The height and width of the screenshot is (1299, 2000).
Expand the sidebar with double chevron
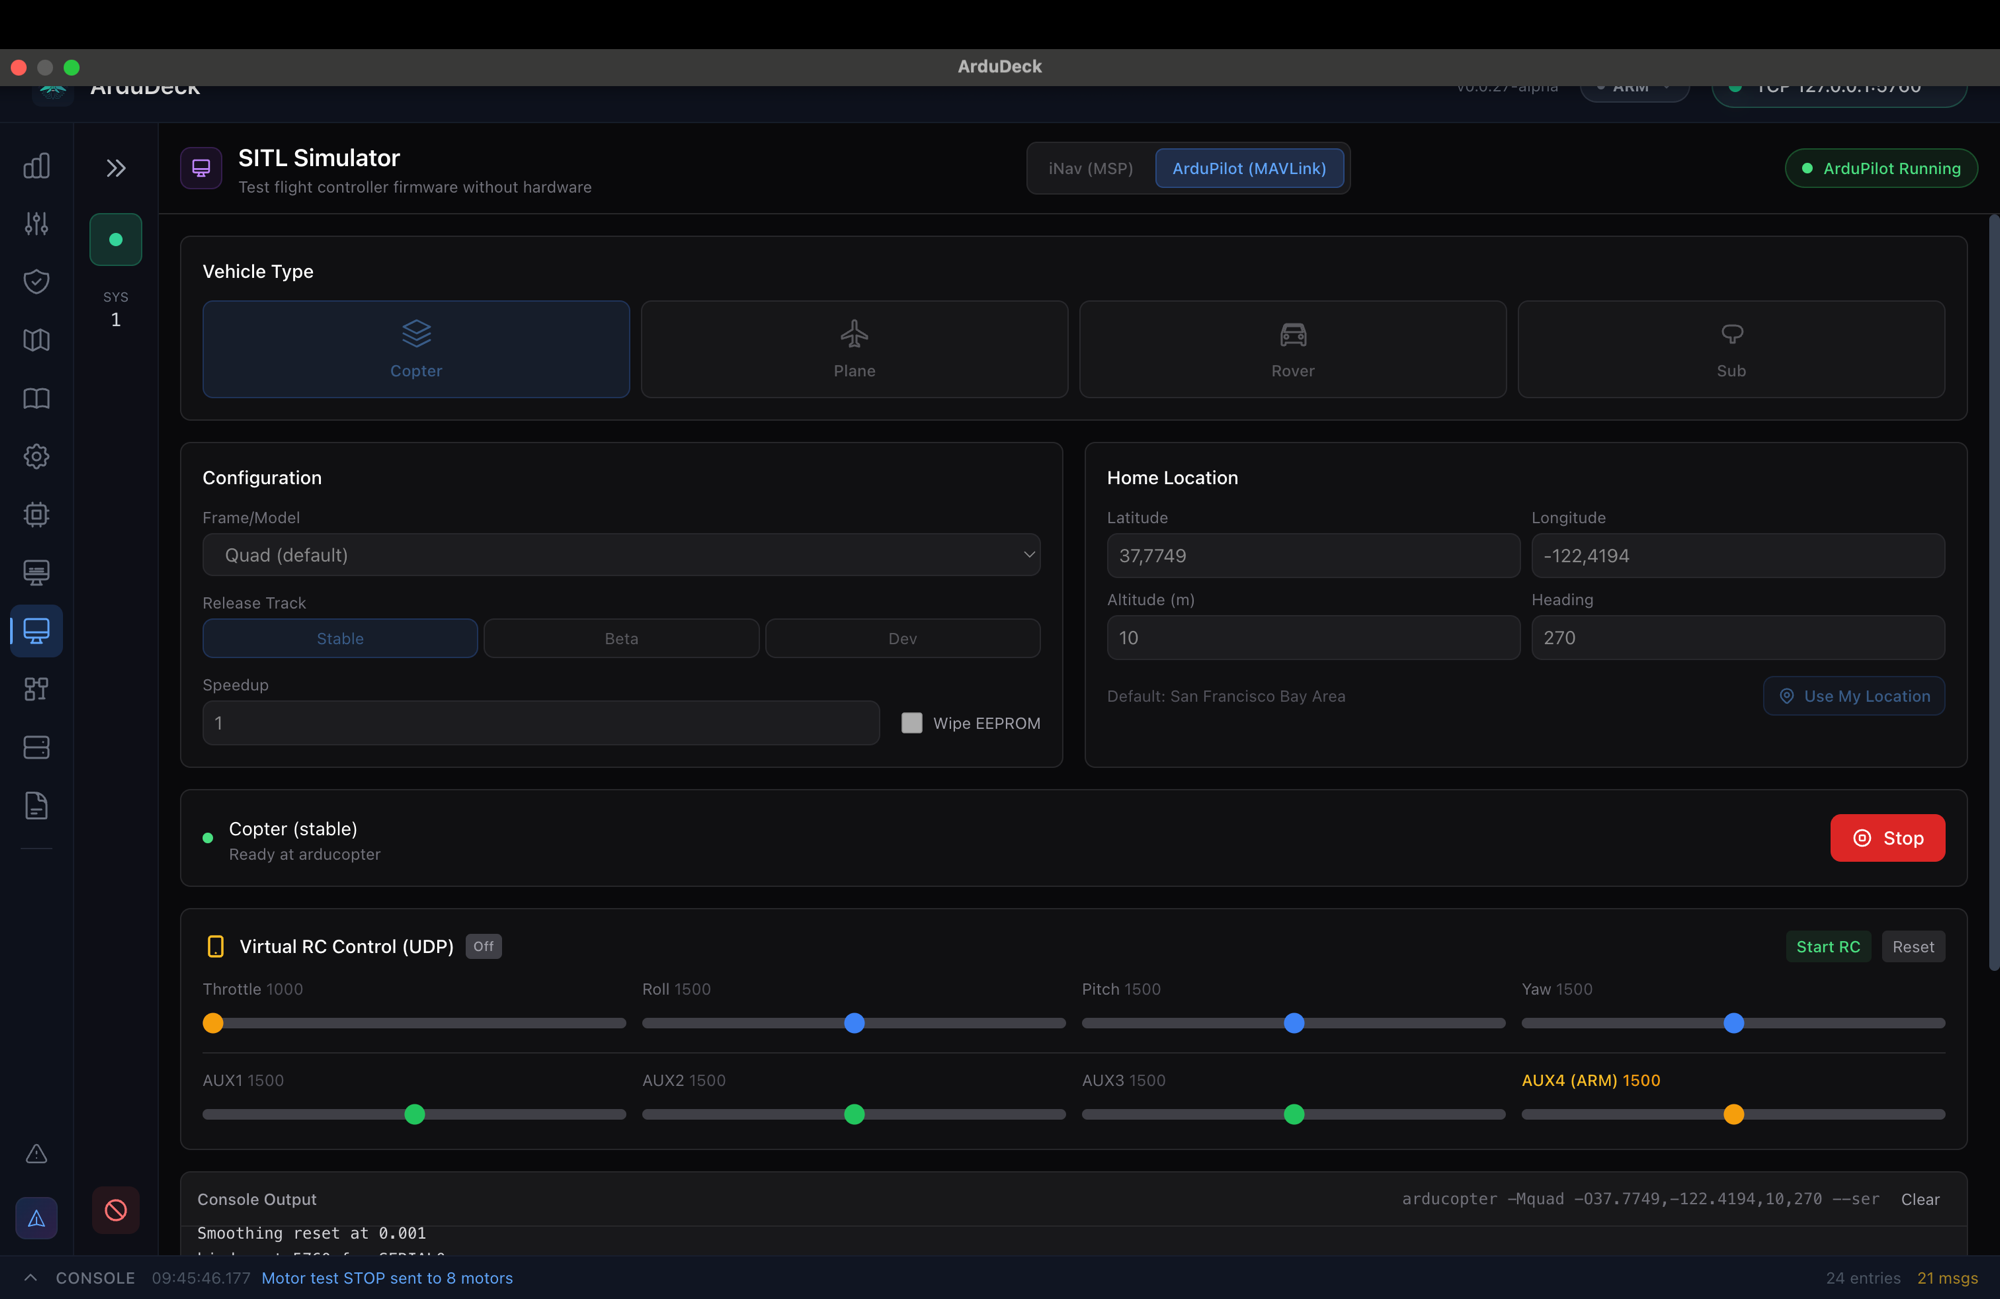click(116, 168)
